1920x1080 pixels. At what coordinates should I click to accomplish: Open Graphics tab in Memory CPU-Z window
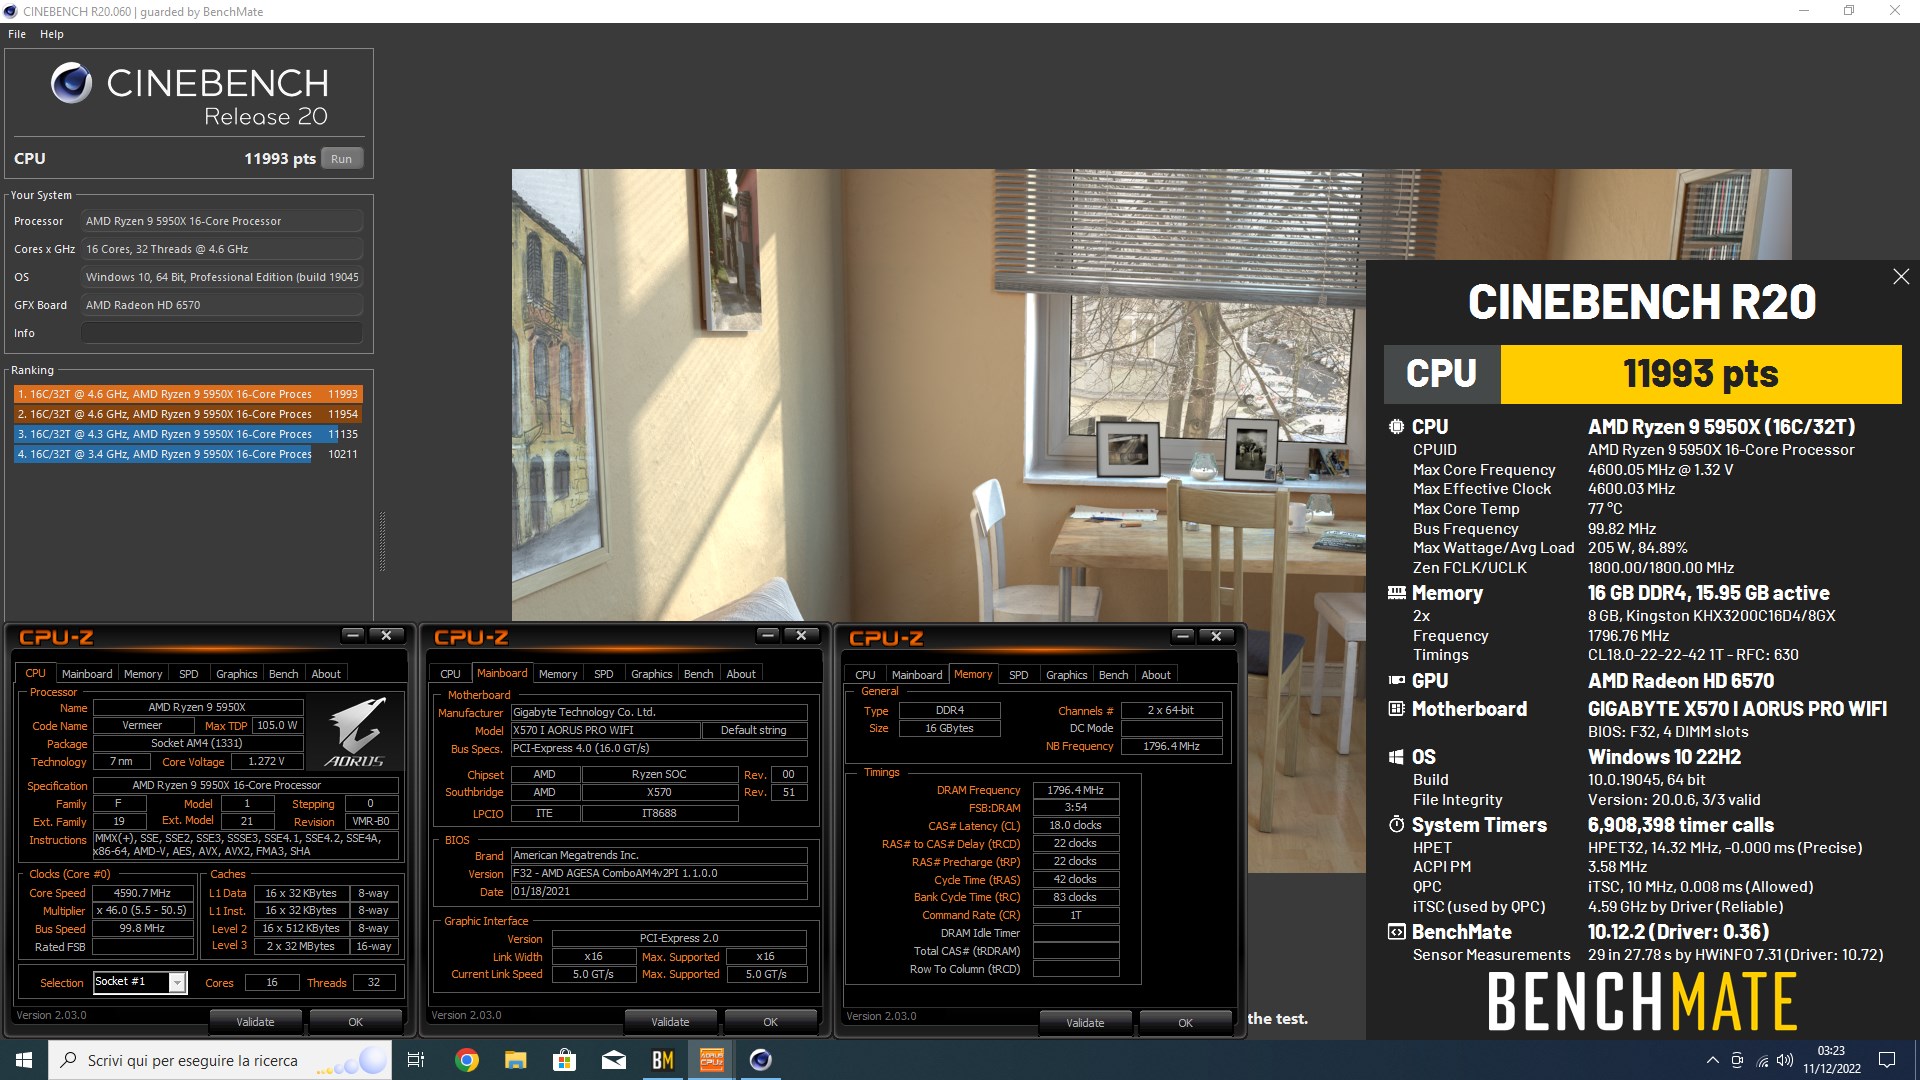click(1067, 675)
